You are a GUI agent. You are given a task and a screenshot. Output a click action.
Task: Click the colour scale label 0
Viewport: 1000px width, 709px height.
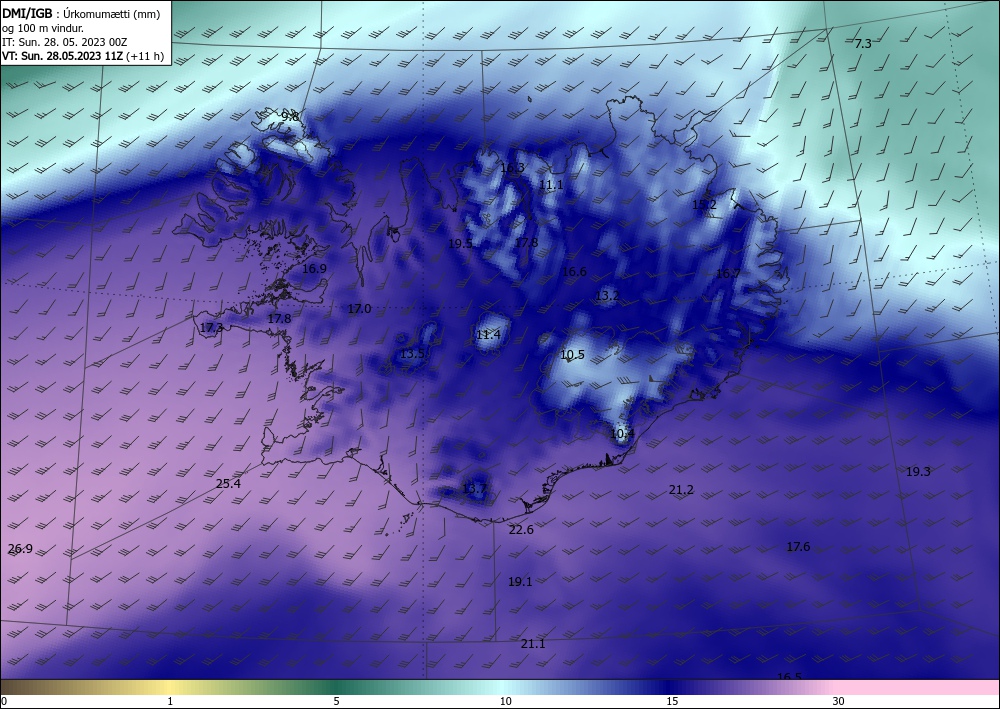coord(4,701)
